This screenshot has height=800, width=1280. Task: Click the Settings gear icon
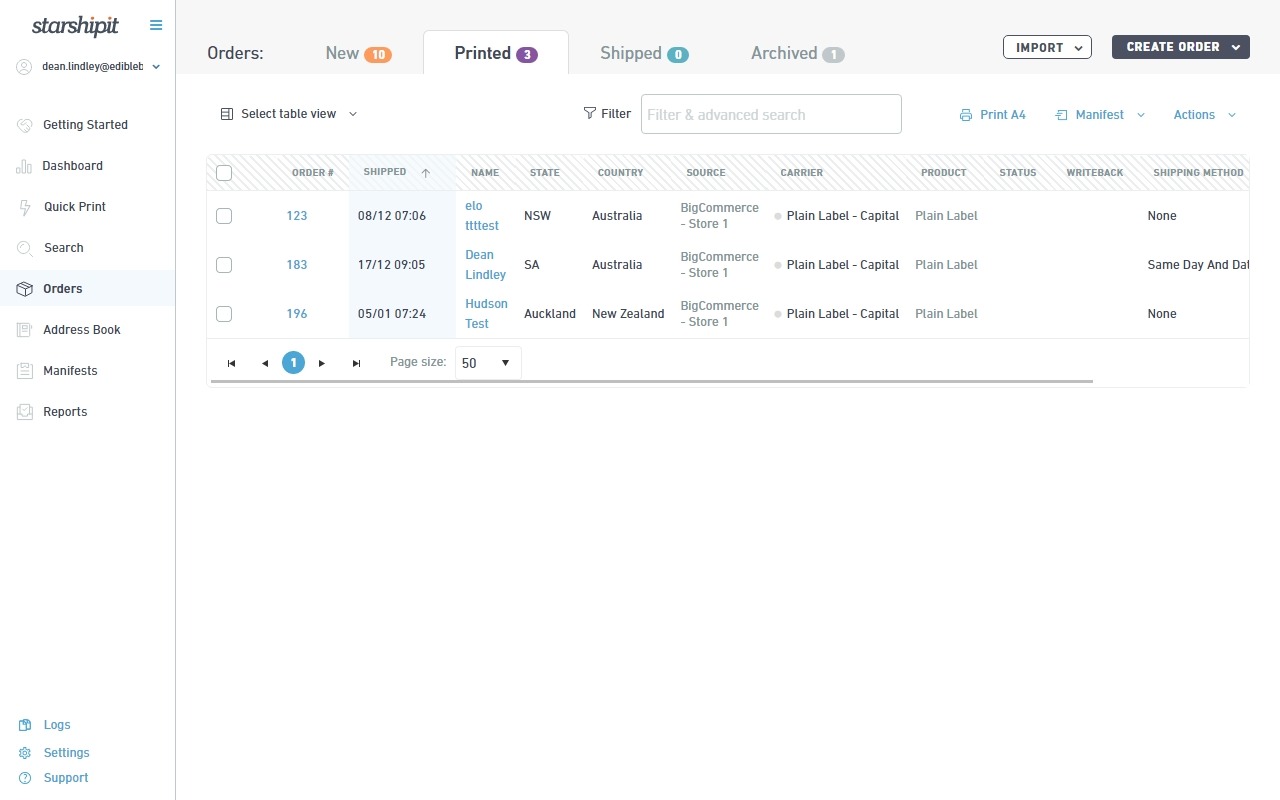tap(25, 753)
